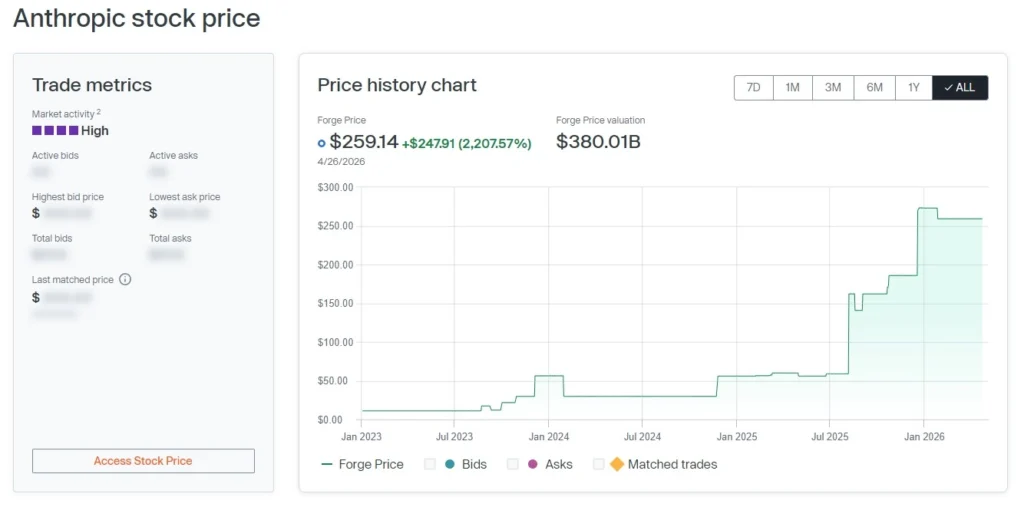
Task: Switch chart range to 7D
Action: [x=753, y=88]
